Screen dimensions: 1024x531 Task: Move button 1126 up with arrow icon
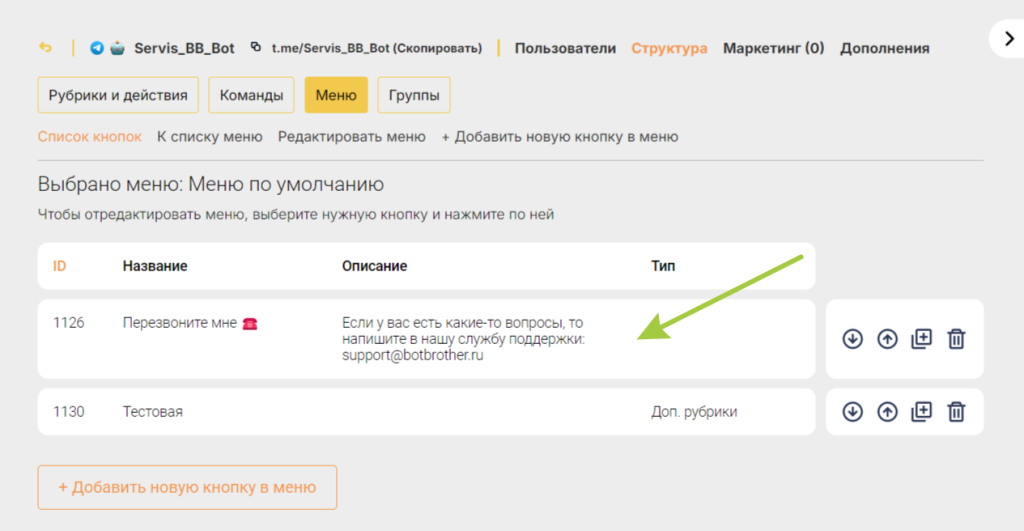[x=887, y=339]
